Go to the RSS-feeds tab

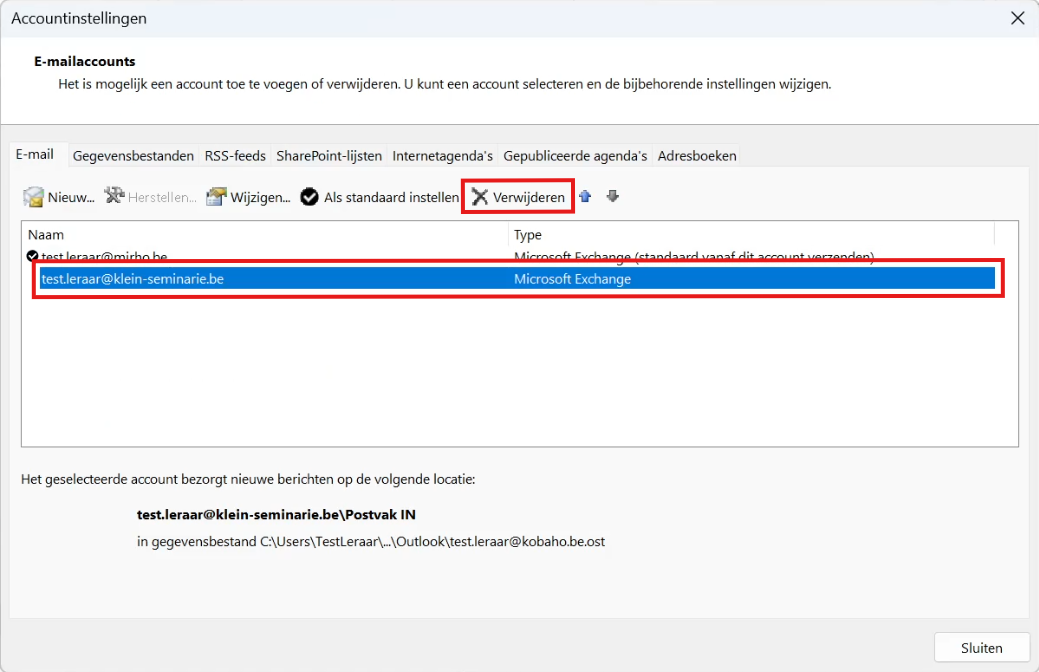(x=235, y=156)
